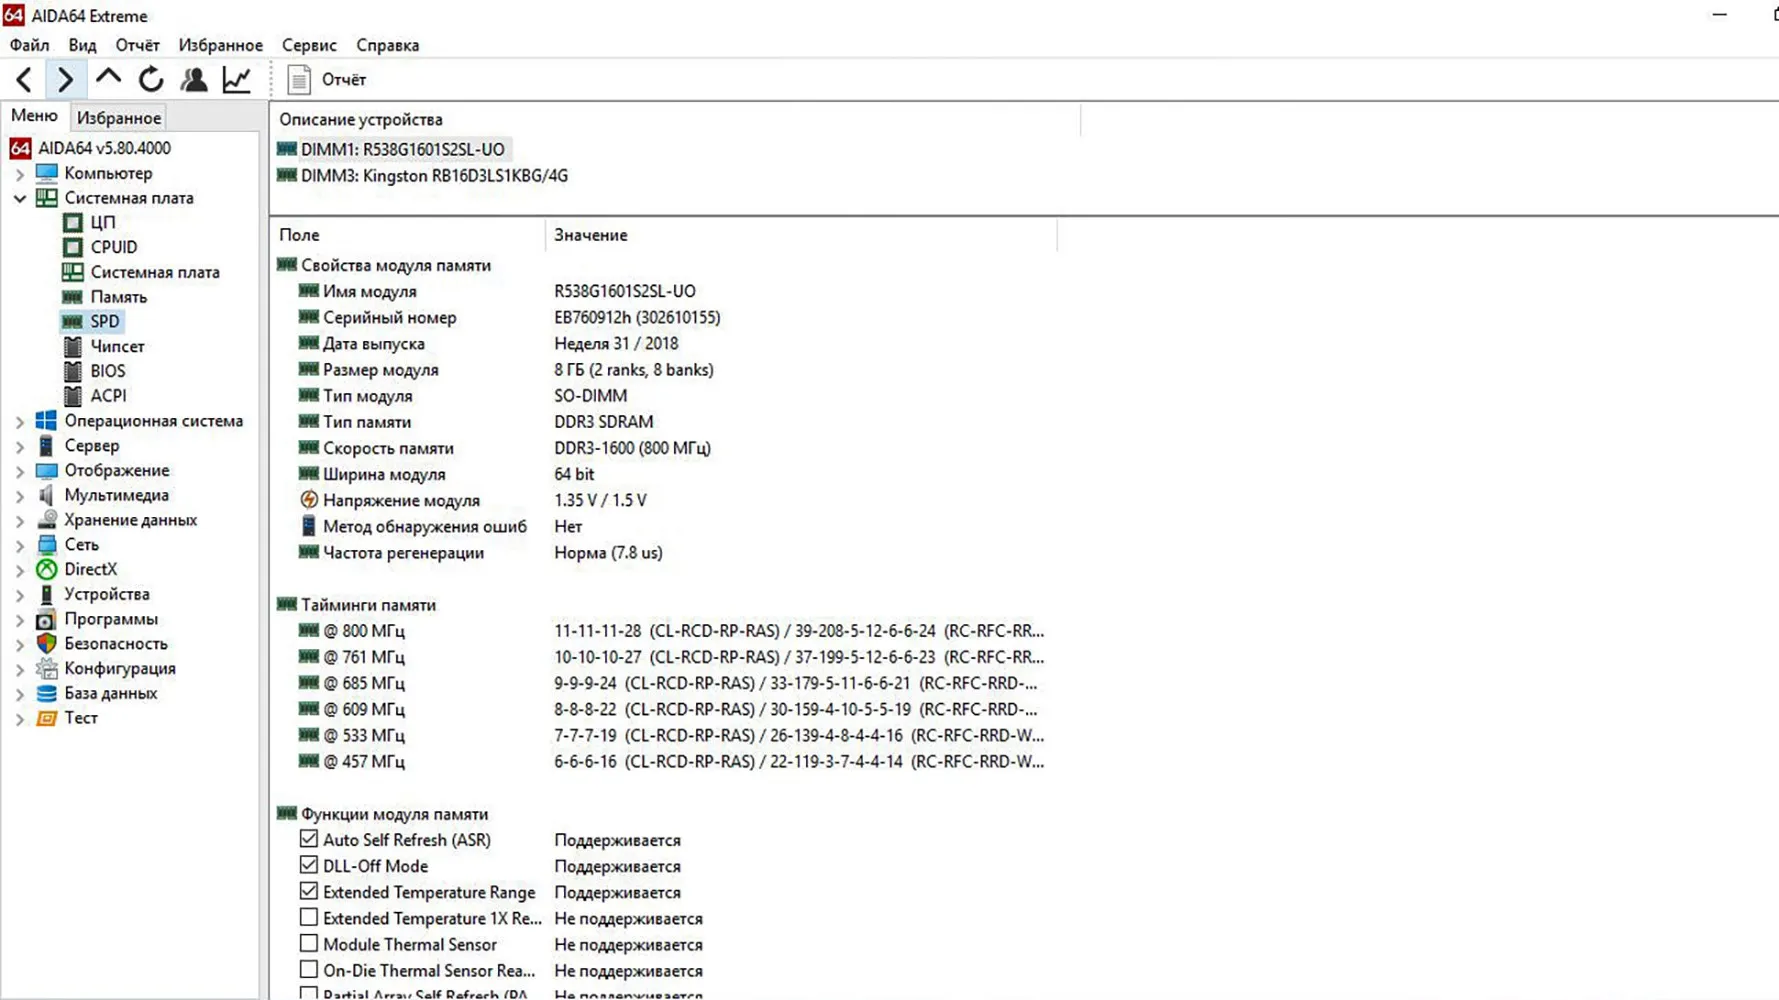
Task: Refresh the page with the circular arrow icon
Action: (151, 79)
